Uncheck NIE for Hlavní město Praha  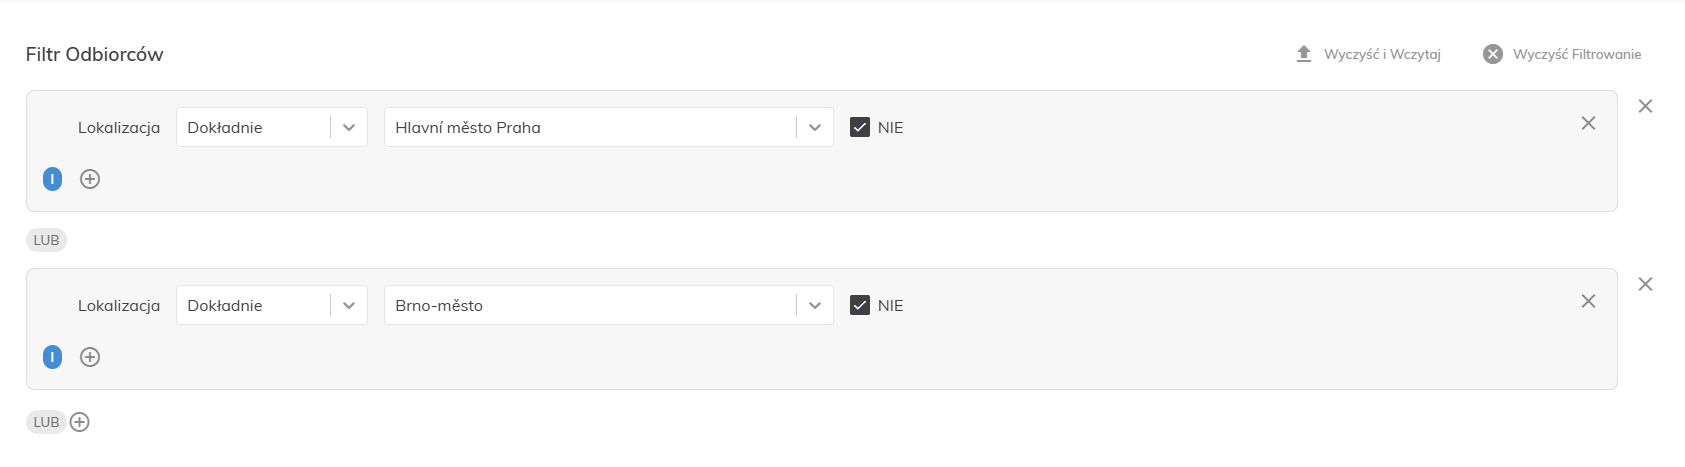[x=860, y=127]
